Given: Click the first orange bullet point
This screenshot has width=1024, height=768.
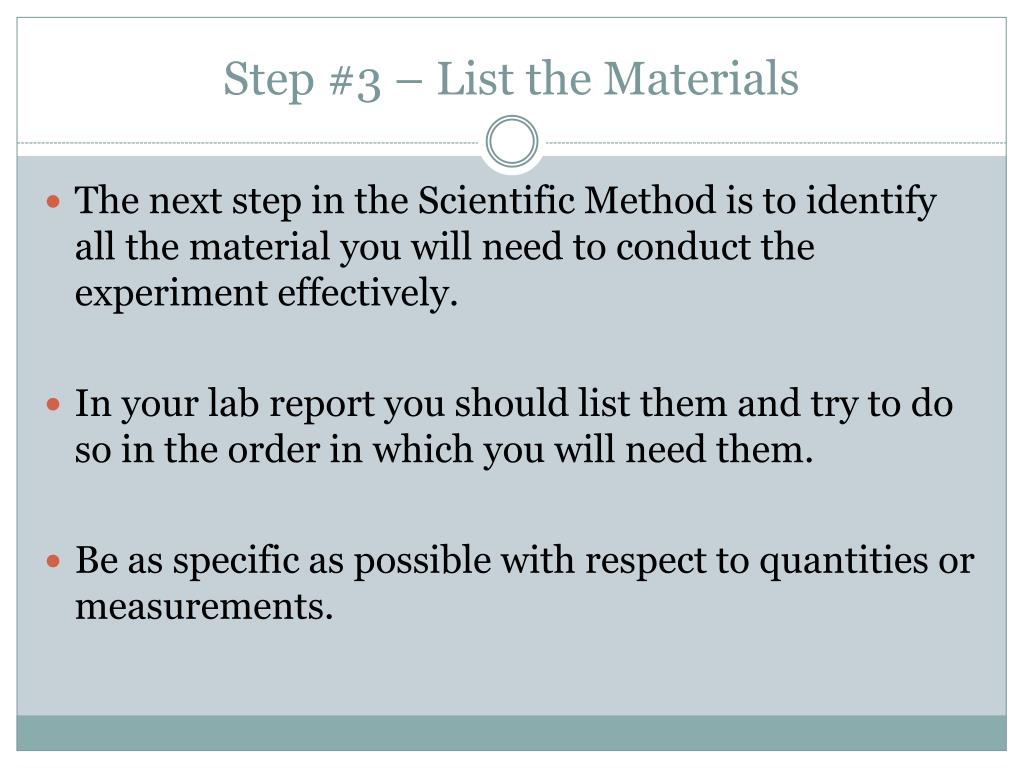Looking at the screenshot, I should [54, 201].
